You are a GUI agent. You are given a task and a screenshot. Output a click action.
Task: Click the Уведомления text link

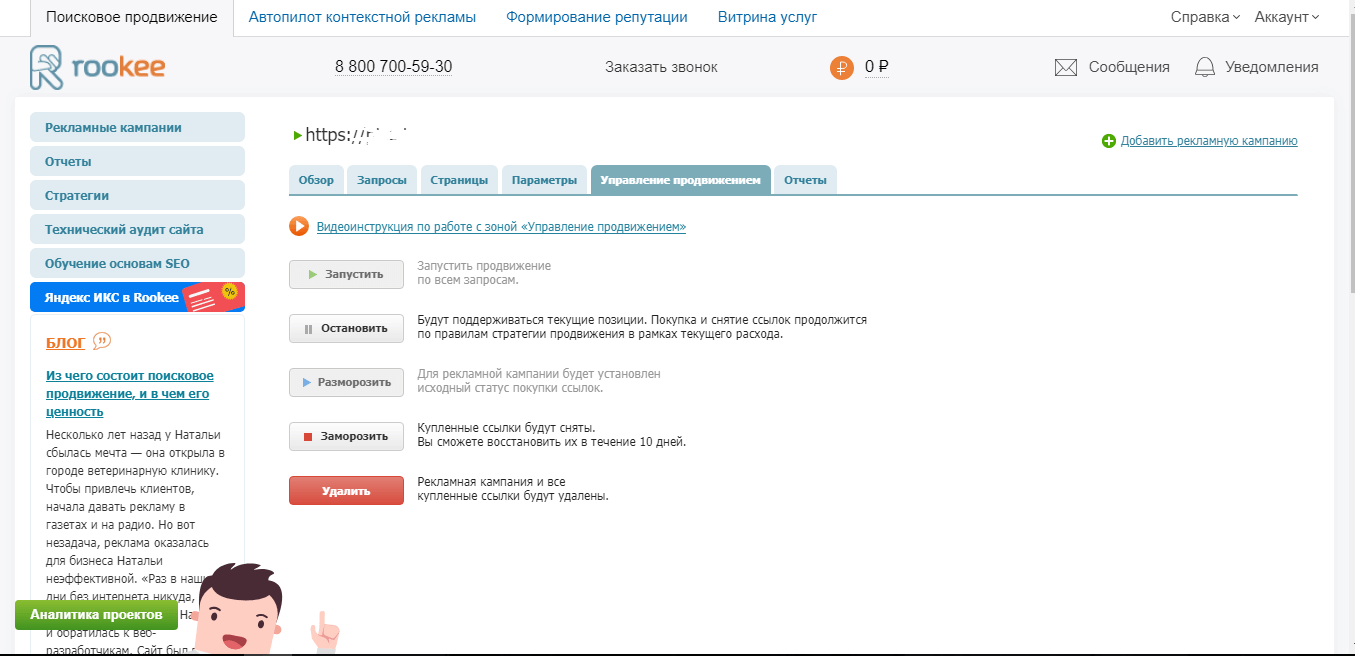click(x=1272, y=67)
